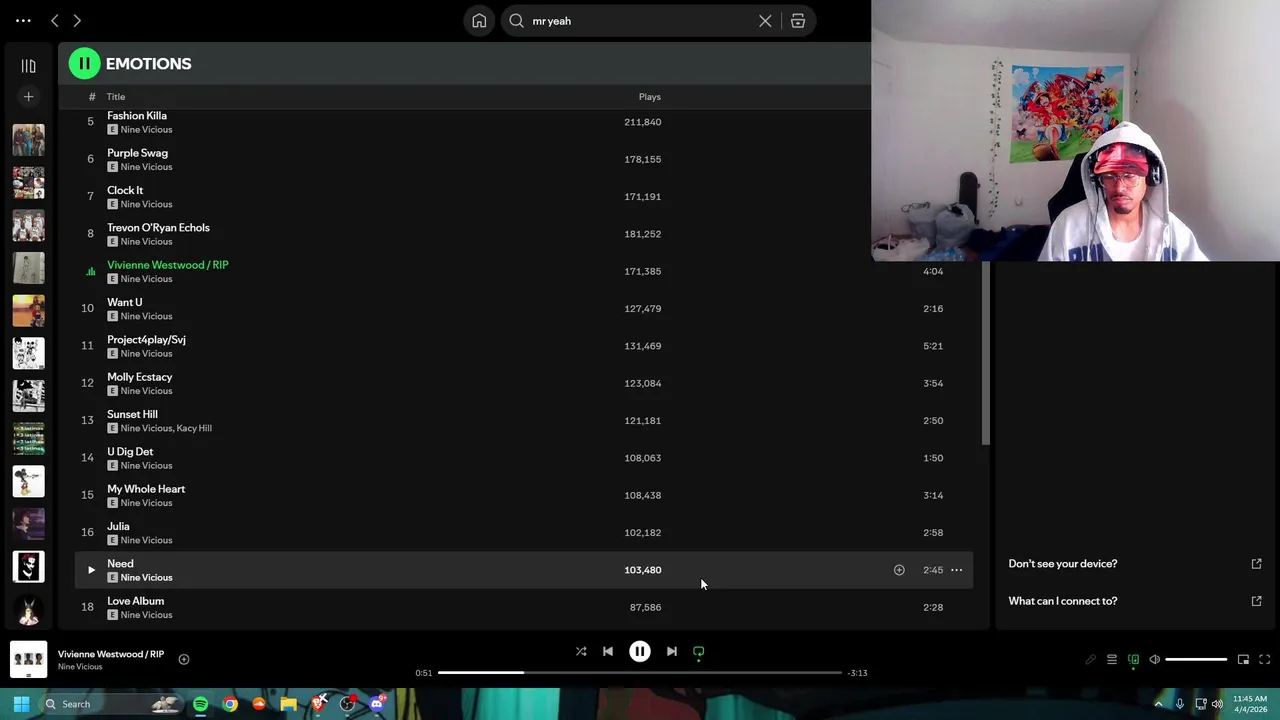Open Nine Vicious artist link in player bar

coord(80,667)
